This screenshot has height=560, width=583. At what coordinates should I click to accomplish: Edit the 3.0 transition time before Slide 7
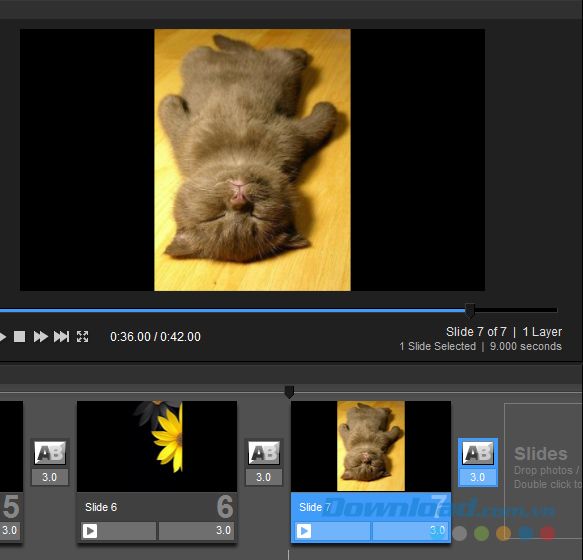[x=264, y=477]
